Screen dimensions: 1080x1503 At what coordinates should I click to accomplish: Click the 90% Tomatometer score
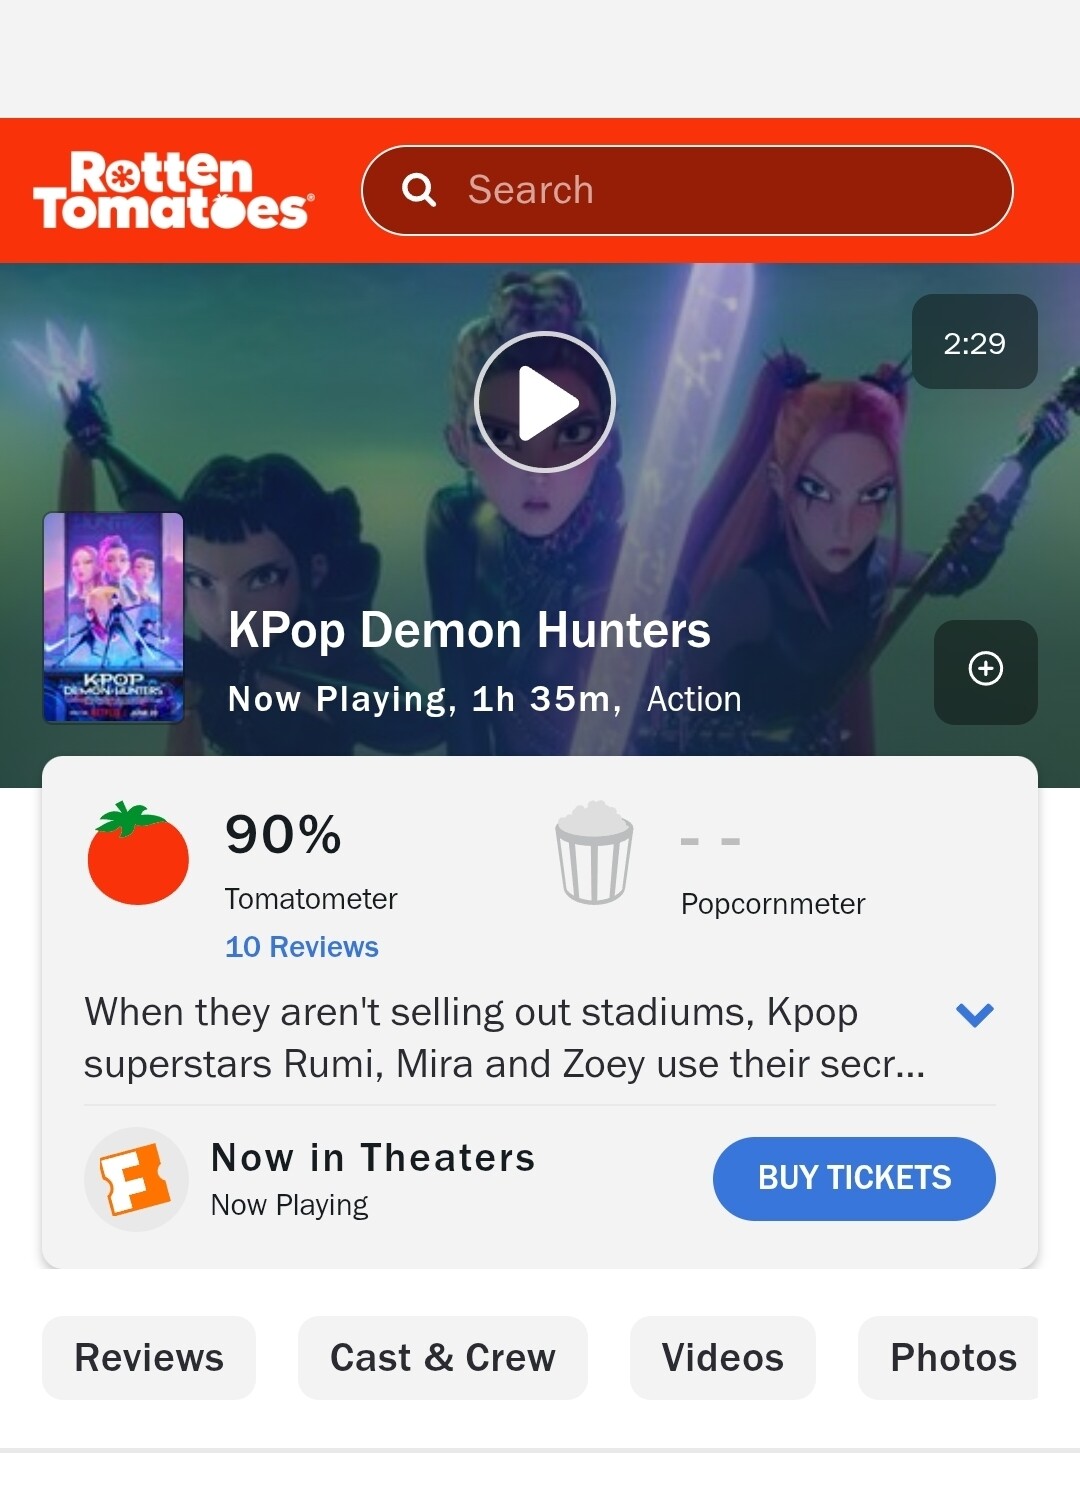tap(283, 835)
